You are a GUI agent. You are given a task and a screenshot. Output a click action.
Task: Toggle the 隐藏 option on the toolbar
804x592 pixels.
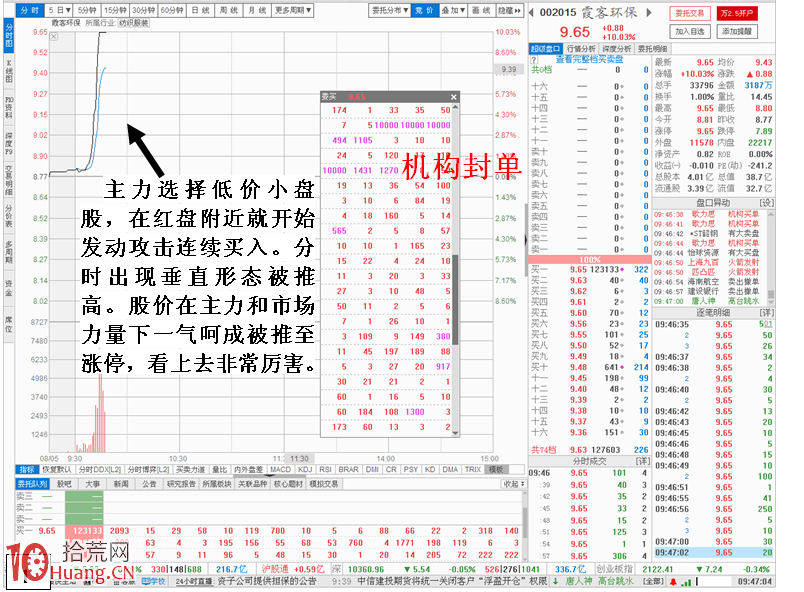click(508, 9)
